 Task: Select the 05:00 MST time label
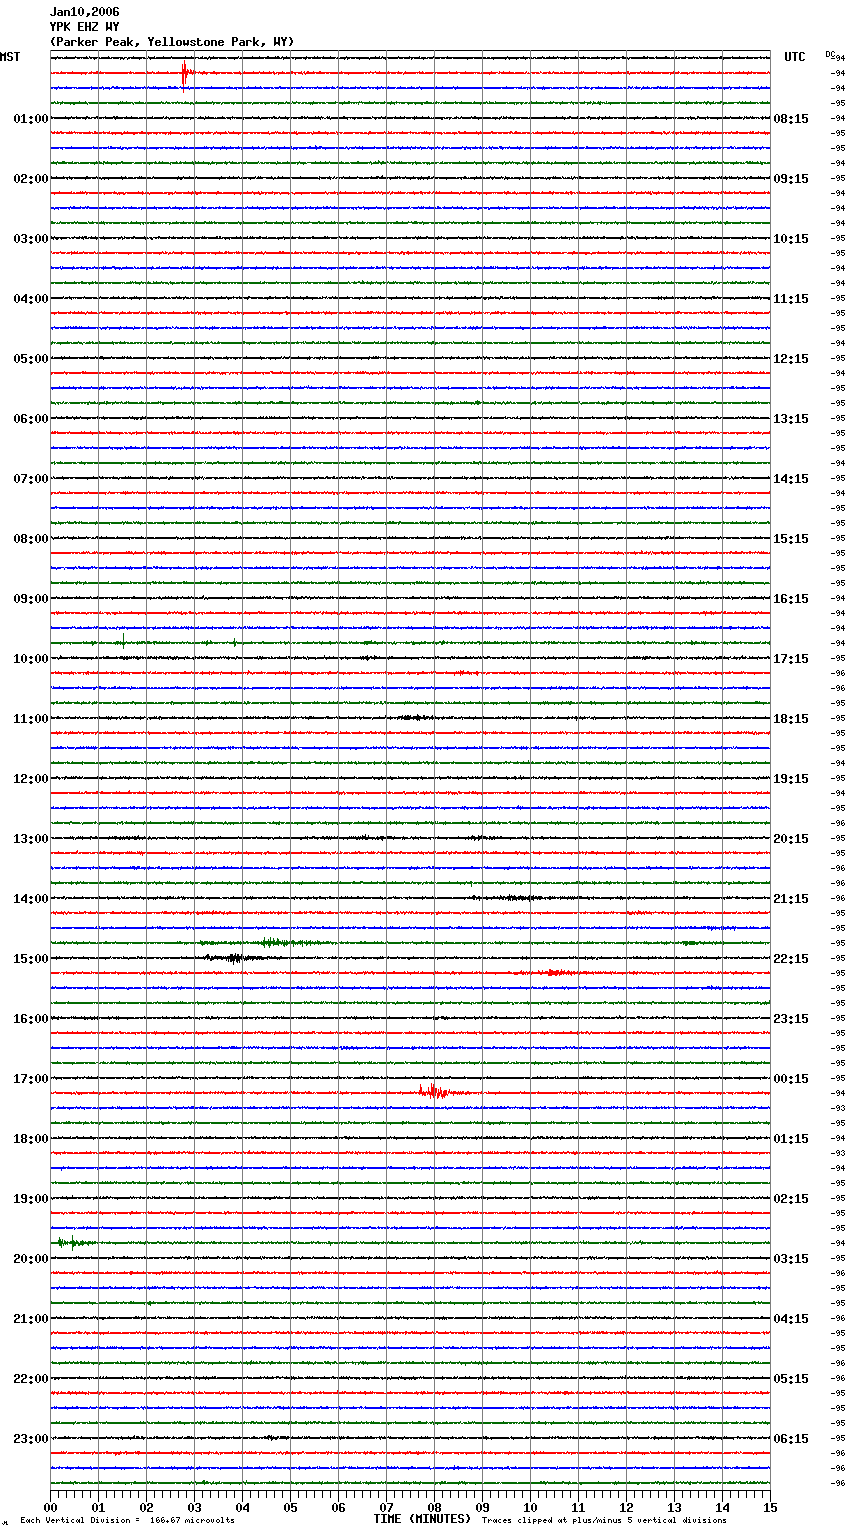[31, 359]
